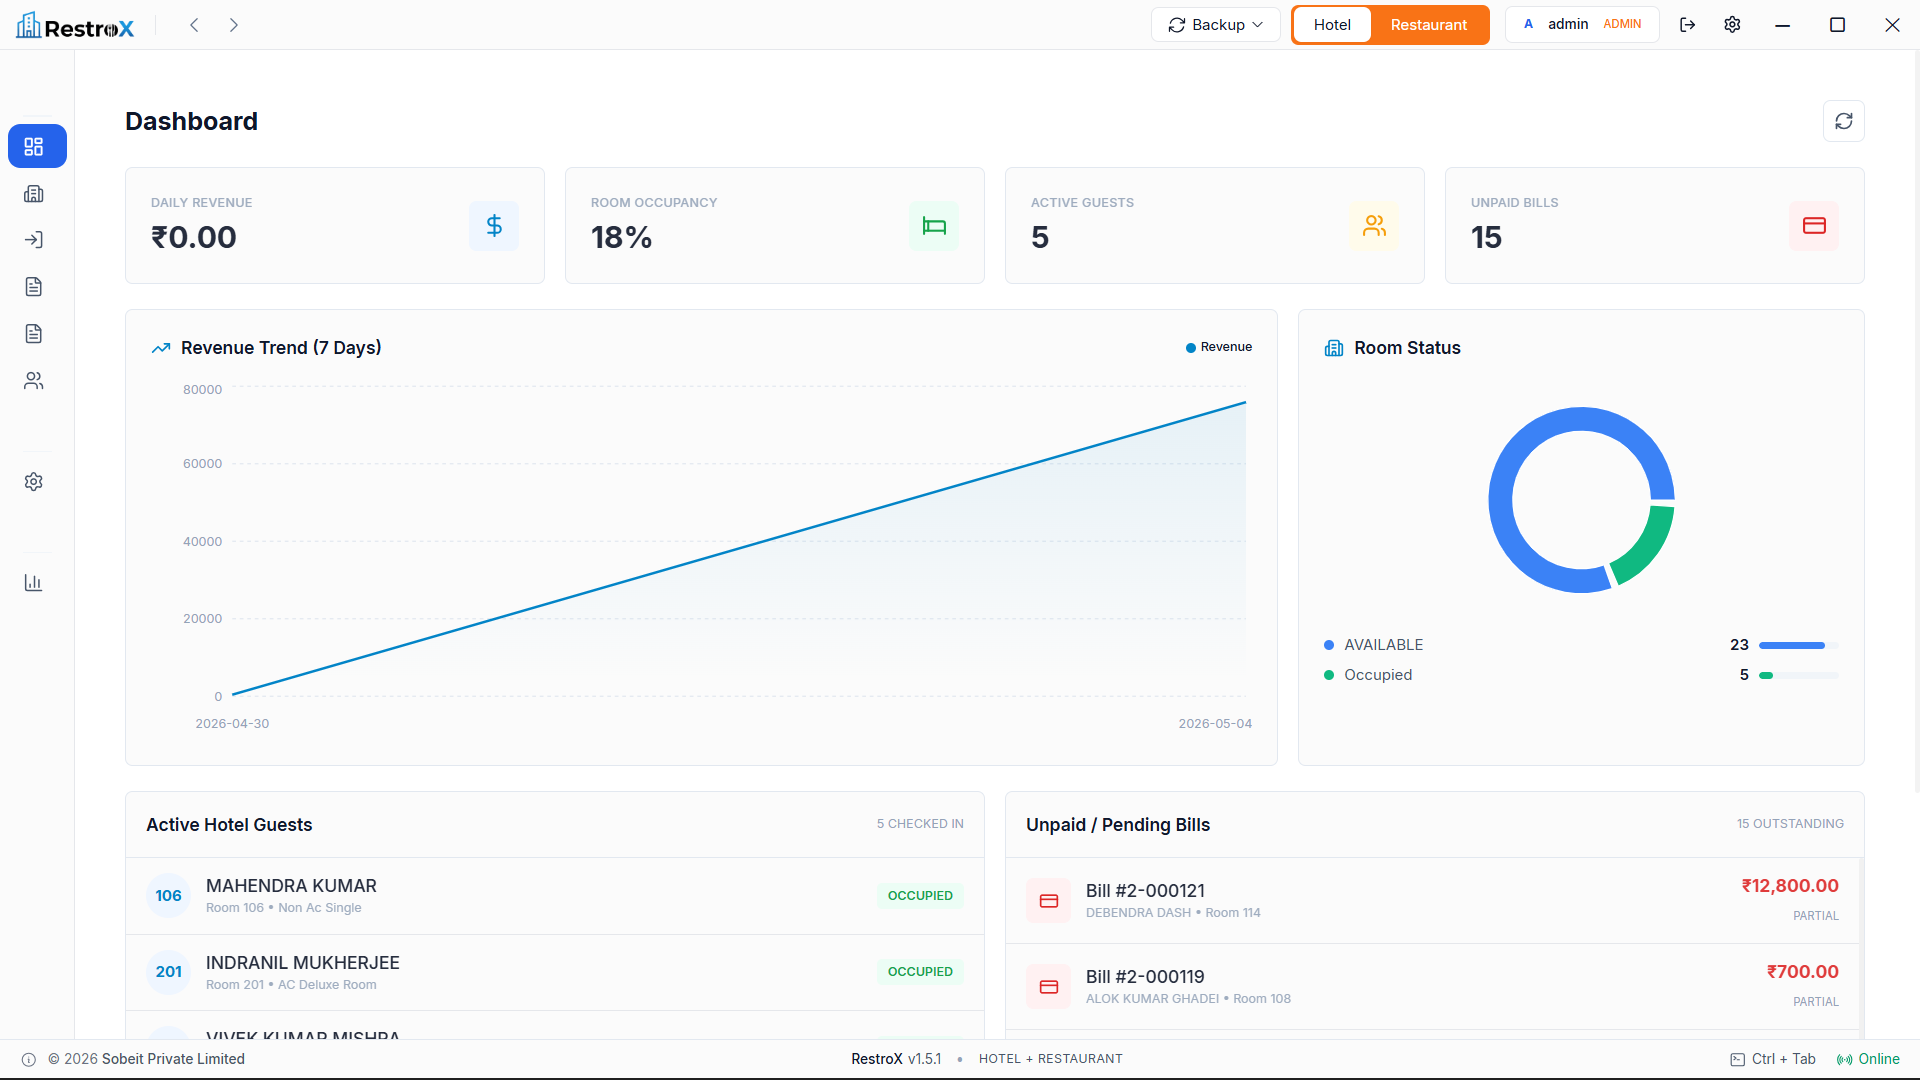
Task: Click the Active Guests people icon
Action: point(1374,226)
